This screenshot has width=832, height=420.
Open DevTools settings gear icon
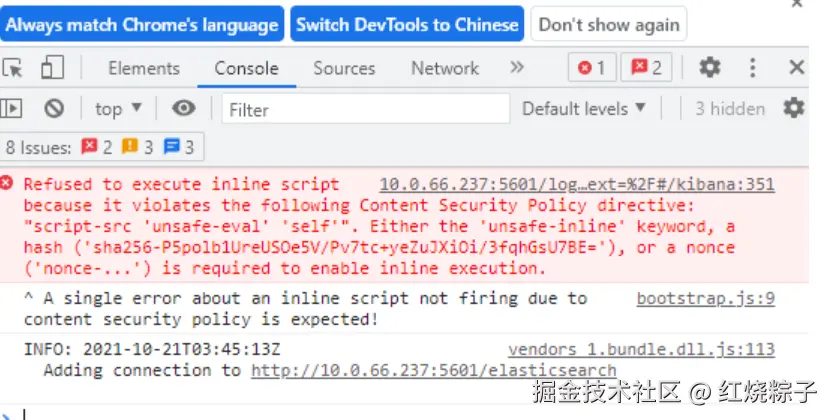pos(709,67)
